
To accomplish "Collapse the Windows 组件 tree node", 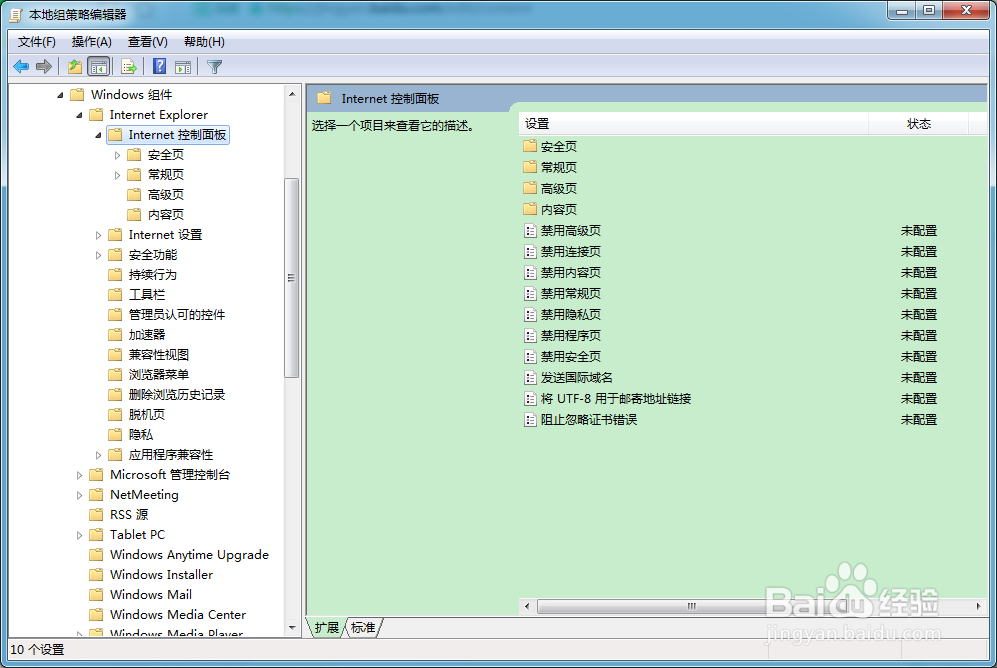I will click(60, 95).
